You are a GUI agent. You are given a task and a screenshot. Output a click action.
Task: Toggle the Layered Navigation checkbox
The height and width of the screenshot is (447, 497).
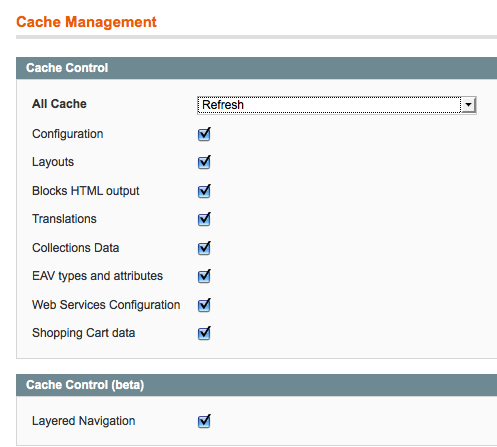coord(204,421)
